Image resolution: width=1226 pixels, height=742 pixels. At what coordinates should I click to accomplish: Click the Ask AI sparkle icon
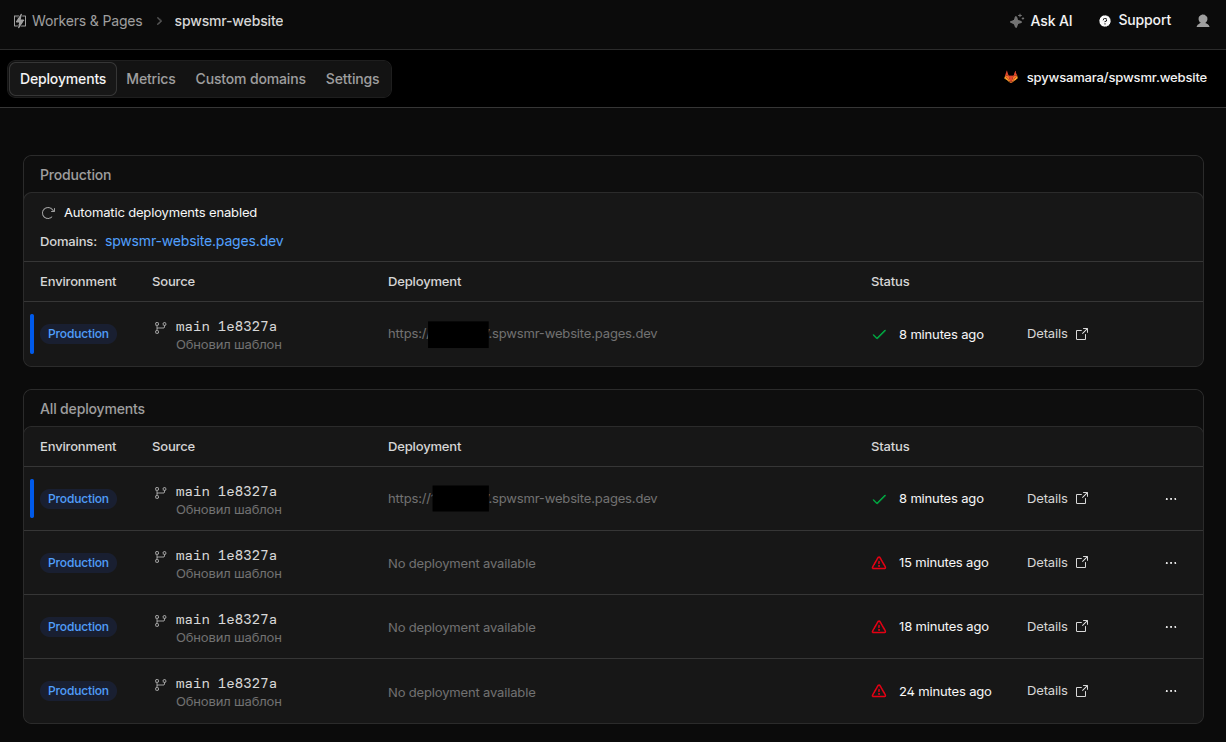click(x=1016, y=21)
